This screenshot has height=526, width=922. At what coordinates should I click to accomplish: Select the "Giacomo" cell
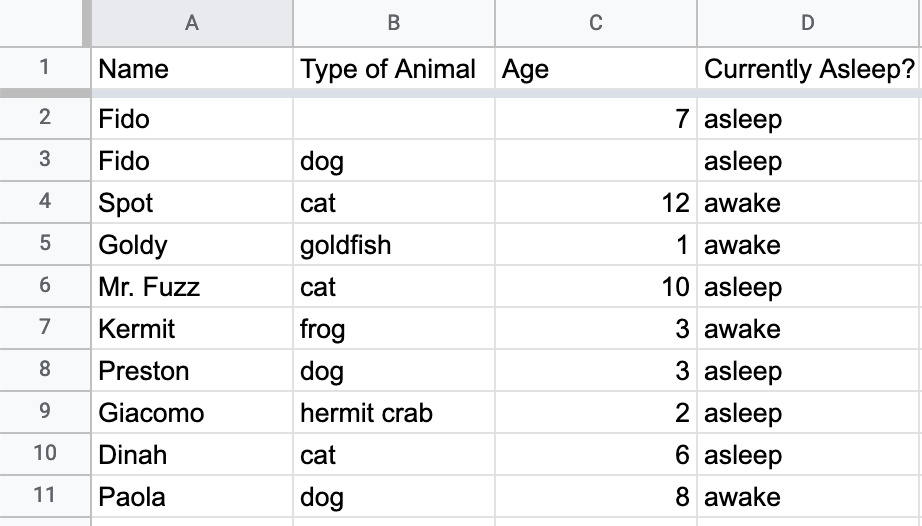(x=192, y=413)
